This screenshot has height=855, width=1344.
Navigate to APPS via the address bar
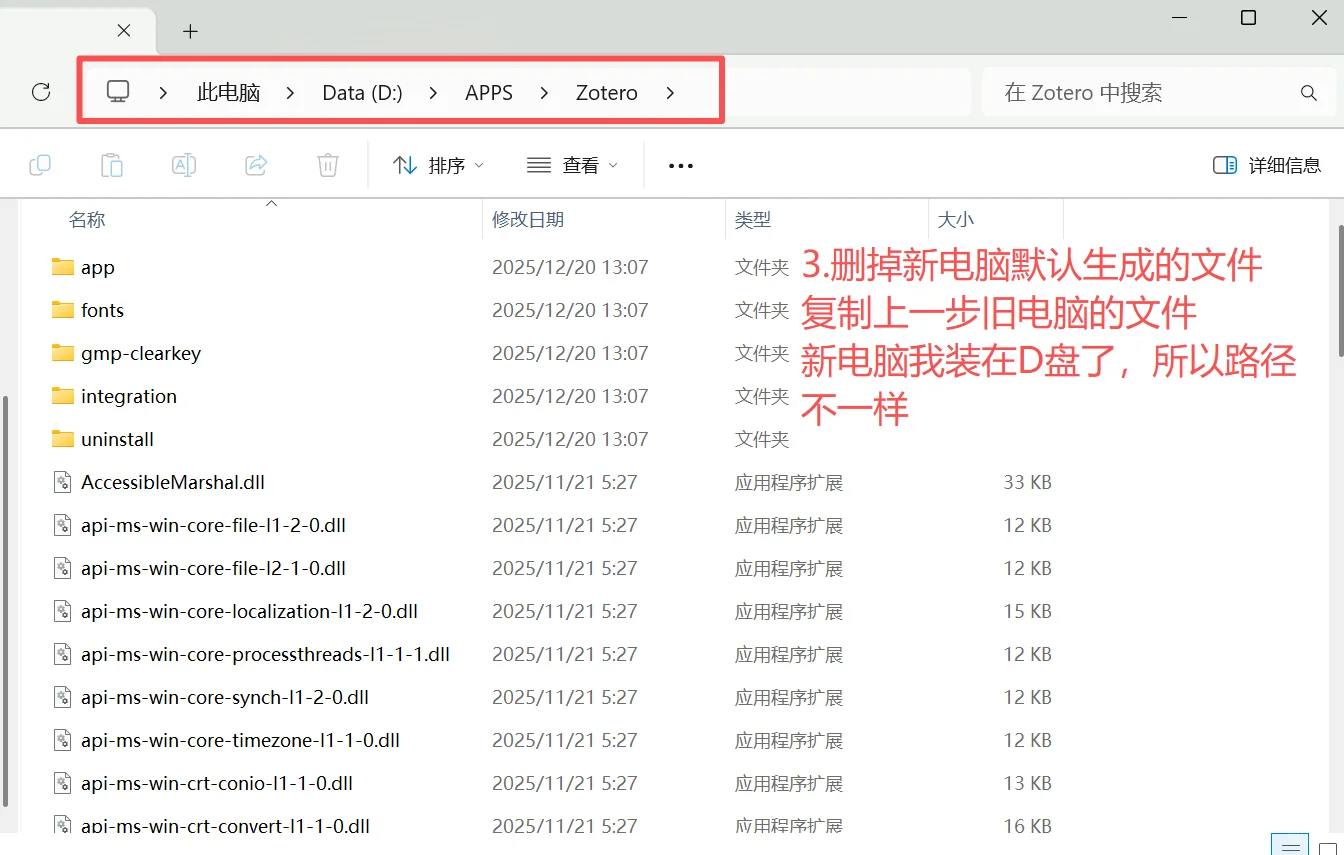point(489,91)
